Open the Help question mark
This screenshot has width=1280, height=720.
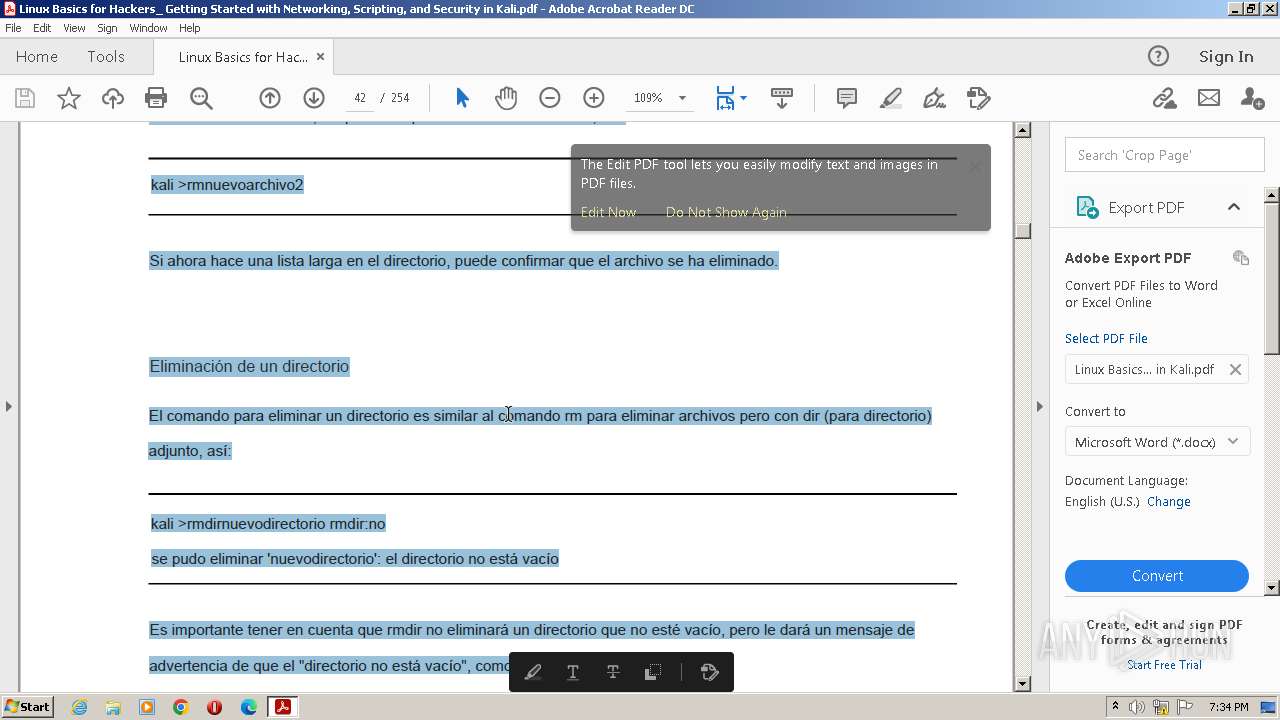(1158, 56)
